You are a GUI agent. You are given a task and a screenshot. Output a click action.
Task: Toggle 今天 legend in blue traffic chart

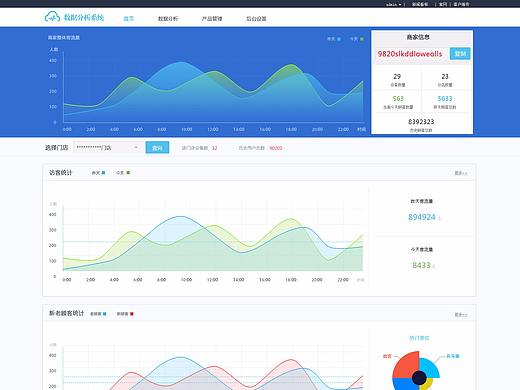[x=357, y=39]
